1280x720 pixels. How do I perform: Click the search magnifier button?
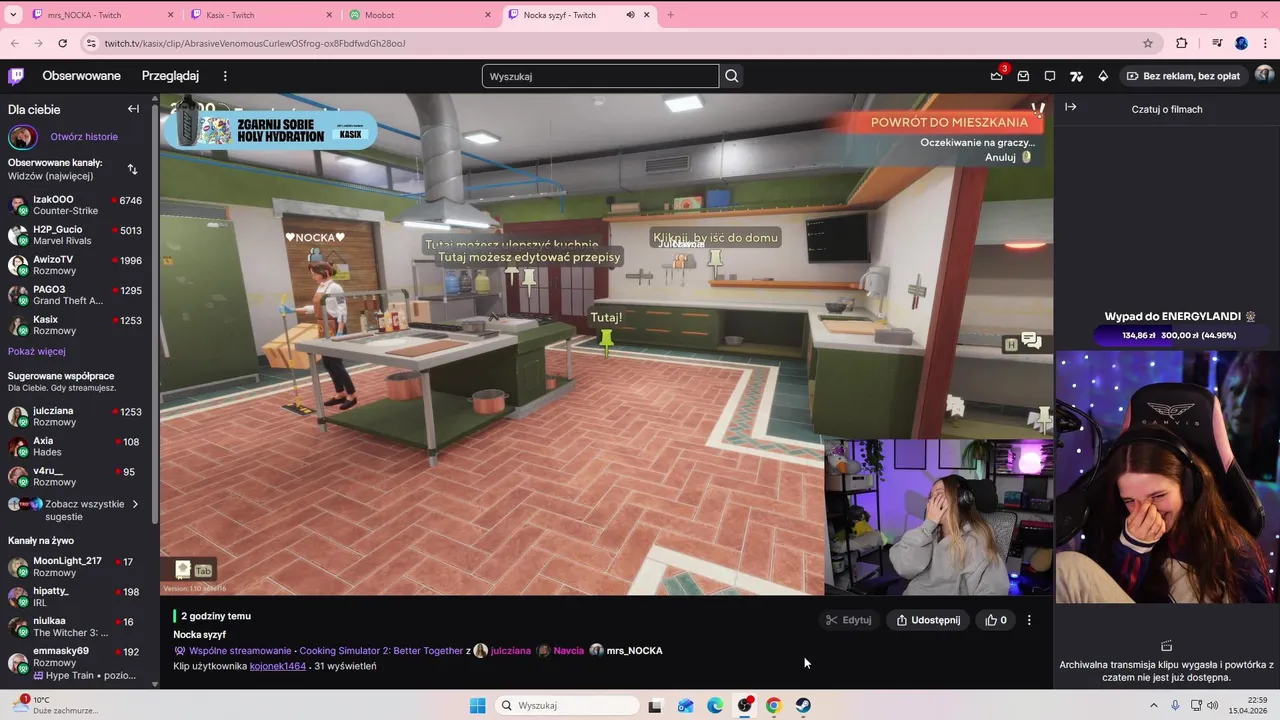coord(732,76)
